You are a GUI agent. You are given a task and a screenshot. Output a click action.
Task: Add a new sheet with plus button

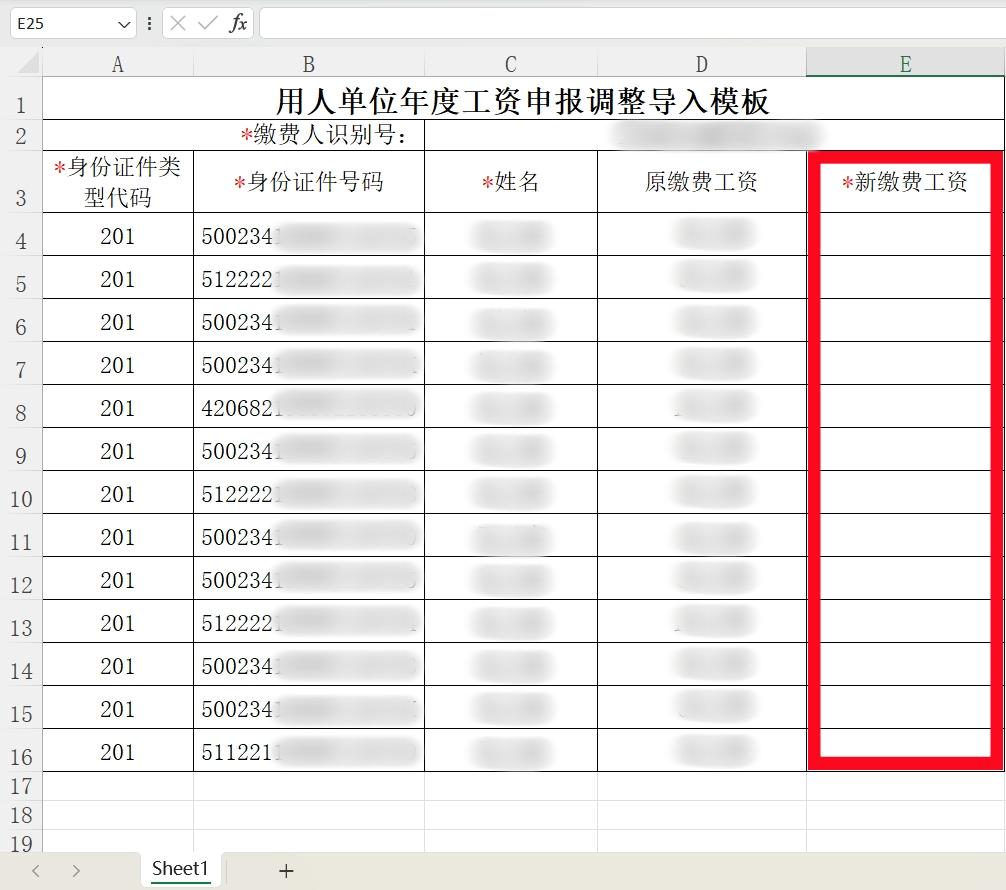click(x=286, y=870)
